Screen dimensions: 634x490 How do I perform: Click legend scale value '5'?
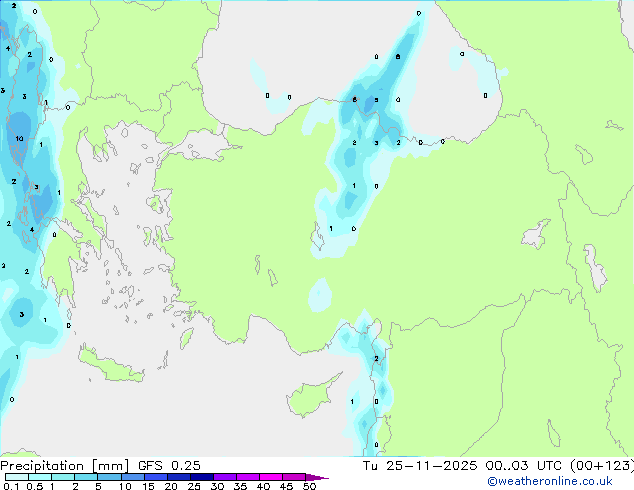pyautogui.click(x=98, y=486)
